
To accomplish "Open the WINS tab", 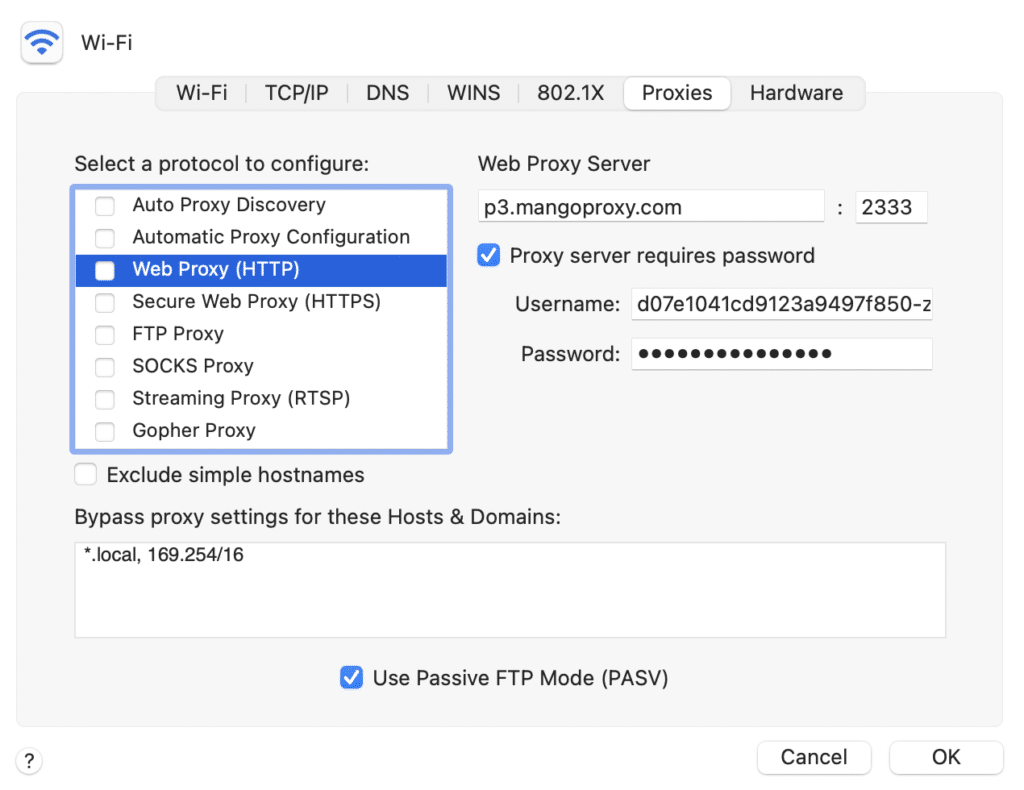I will pyautogui.click(x=473, y=93).
